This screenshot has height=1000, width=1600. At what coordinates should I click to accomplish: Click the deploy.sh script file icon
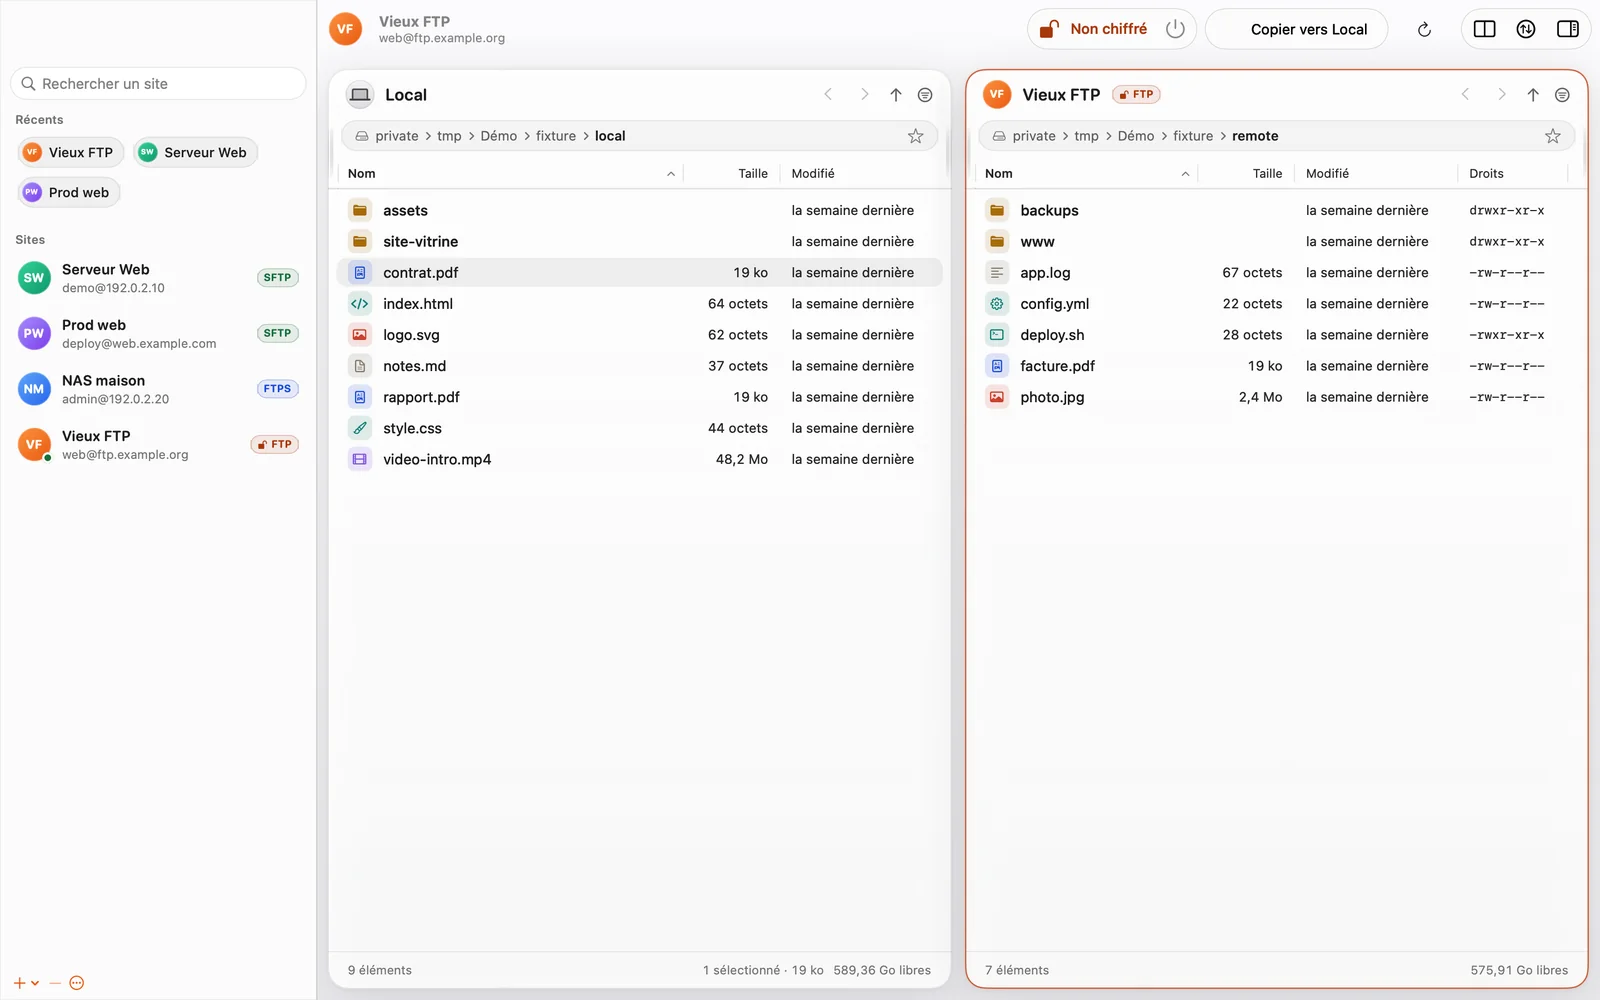click(997, 335)
